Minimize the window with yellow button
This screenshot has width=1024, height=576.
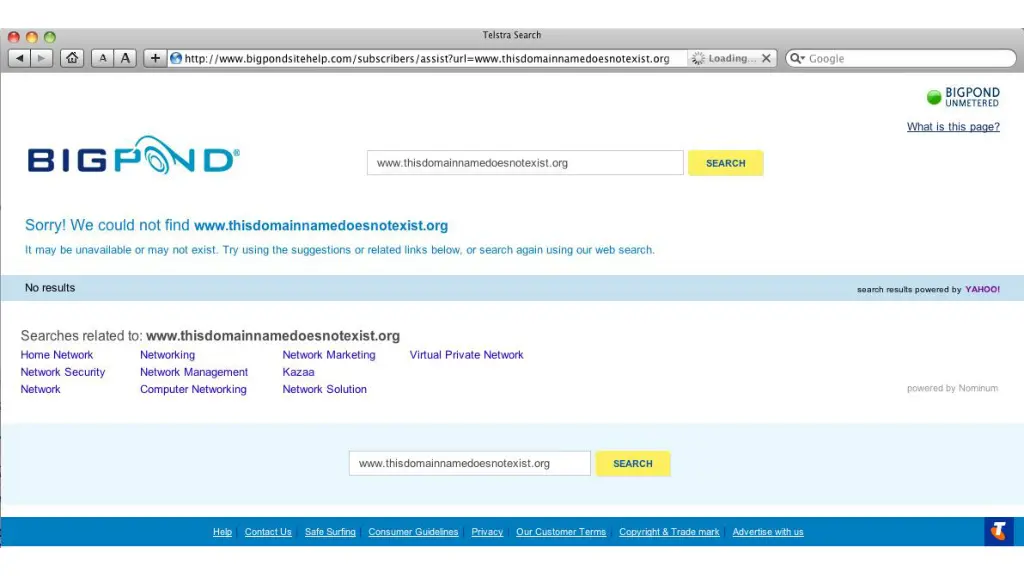click(x=31, y=37)
